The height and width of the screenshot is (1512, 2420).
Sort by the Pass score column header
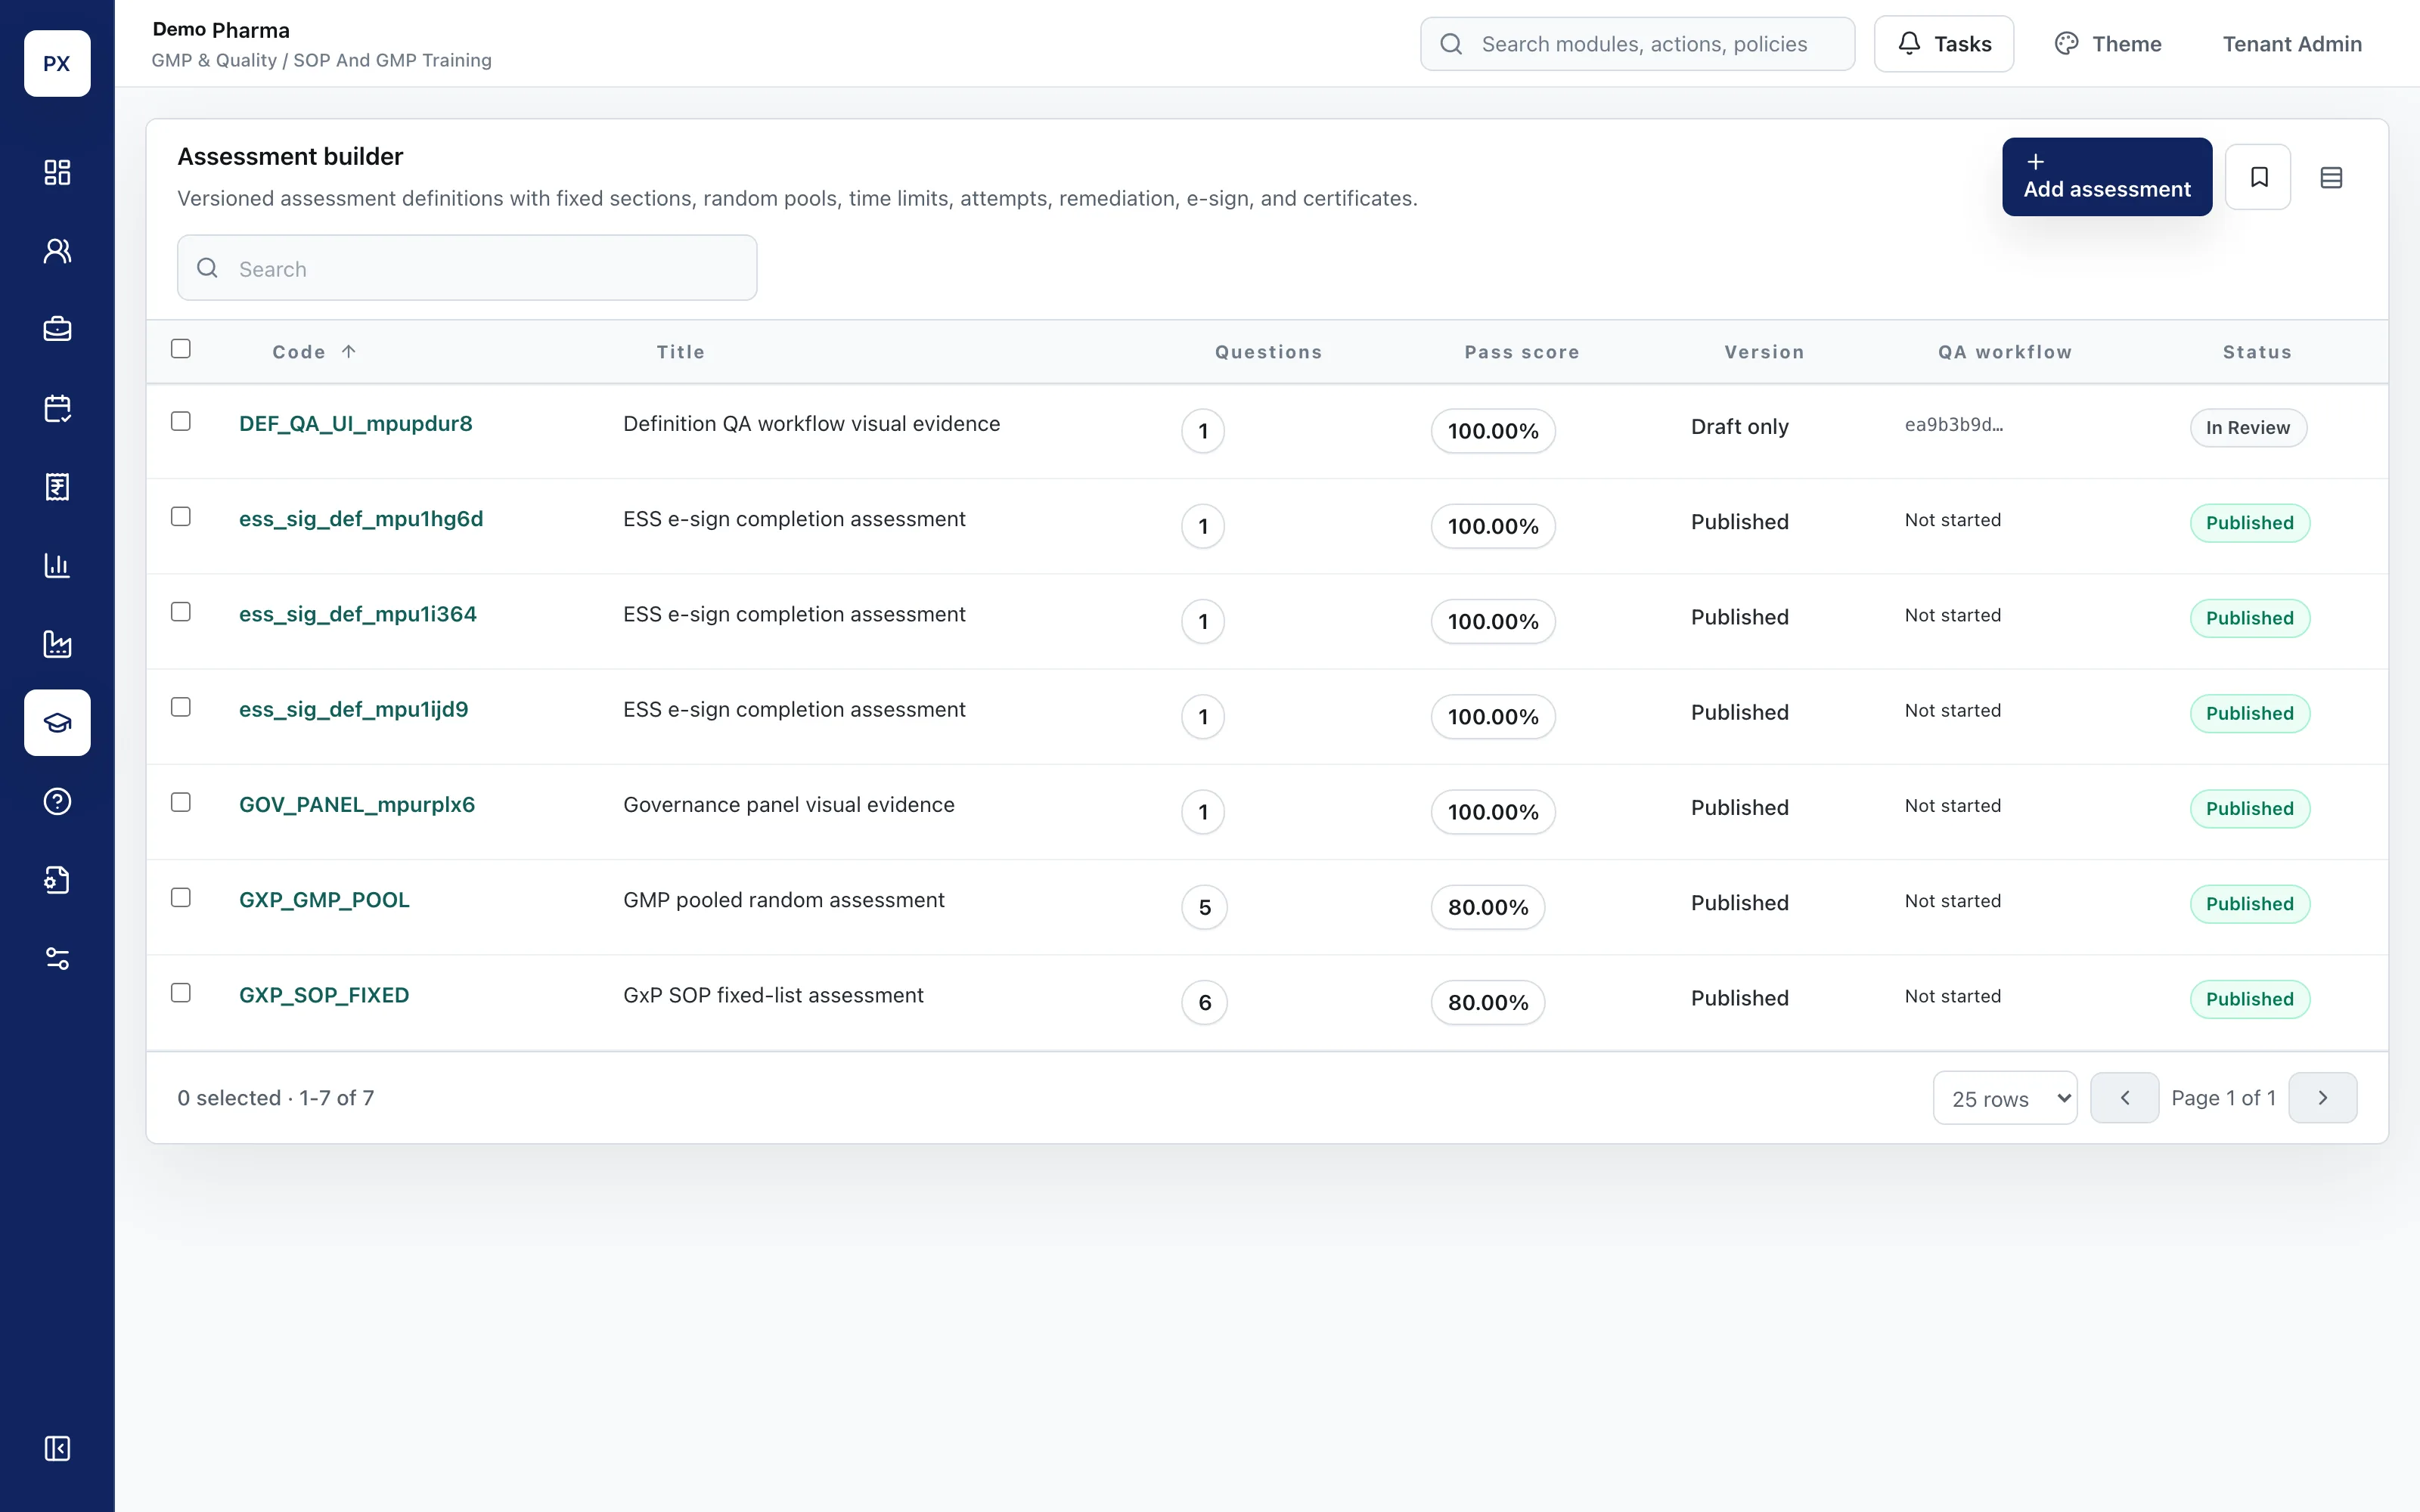click(x=1522, y=352)
